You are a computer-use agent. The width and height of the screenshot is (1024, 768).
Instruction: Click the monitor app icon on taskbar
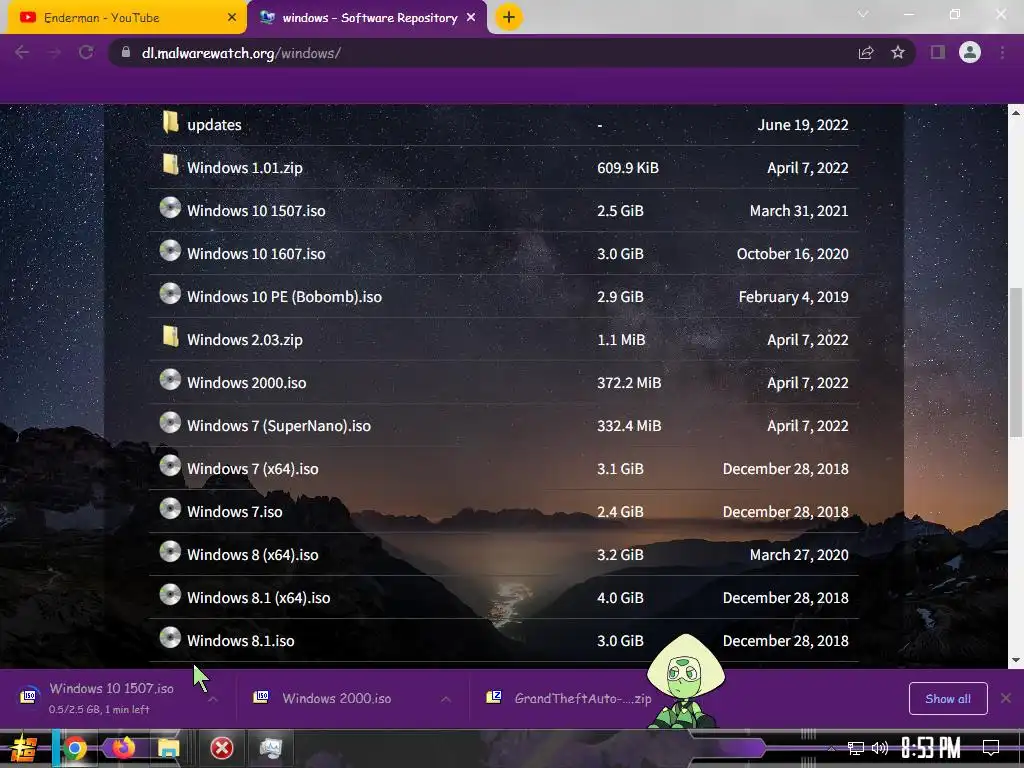point(270,748)
